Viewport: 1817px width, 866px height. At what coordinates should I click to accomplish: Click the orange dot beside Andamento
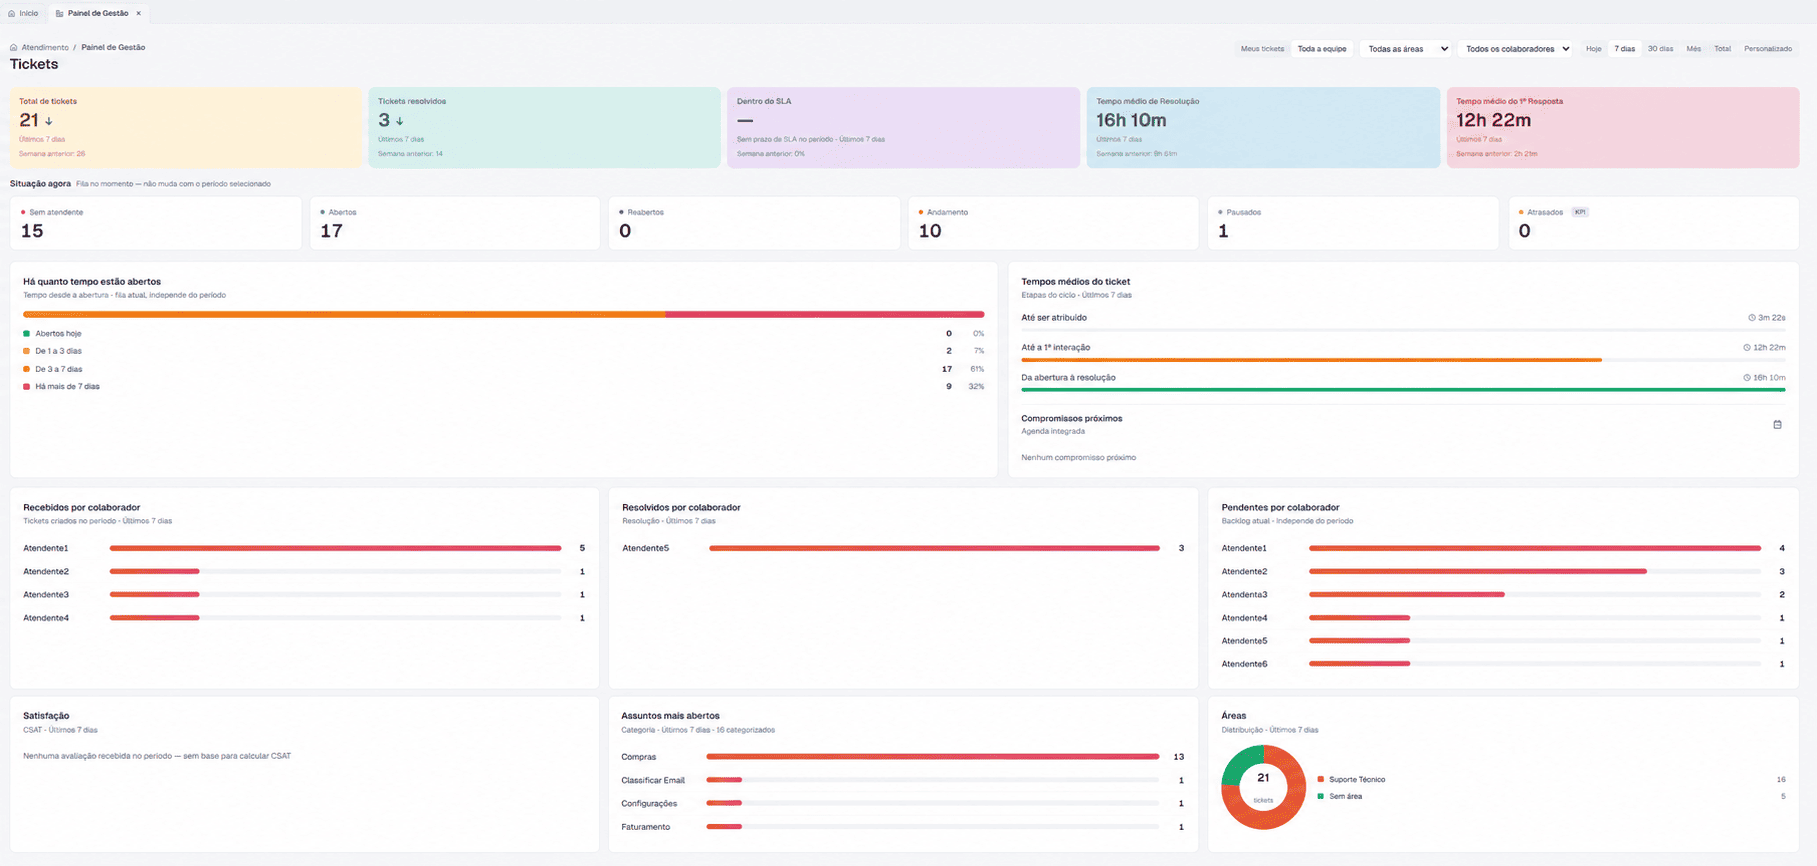coord(921,212)
